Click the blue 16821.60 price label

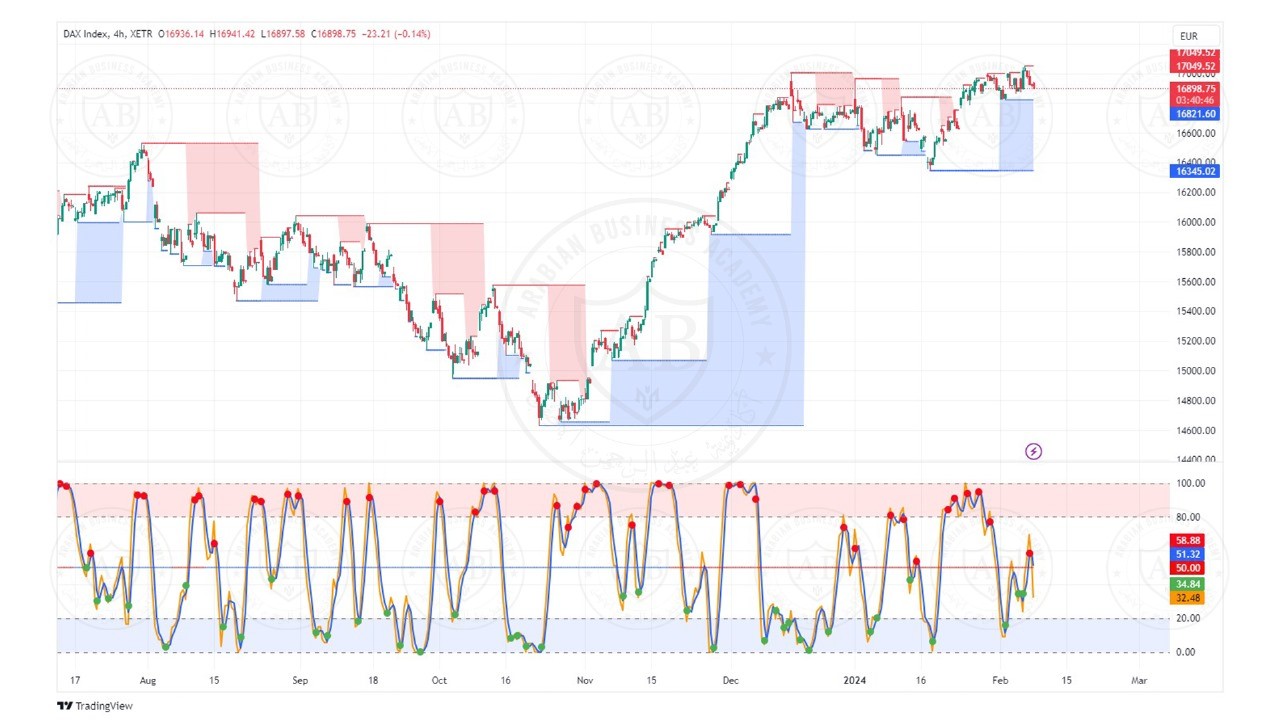coord(1195,114)
